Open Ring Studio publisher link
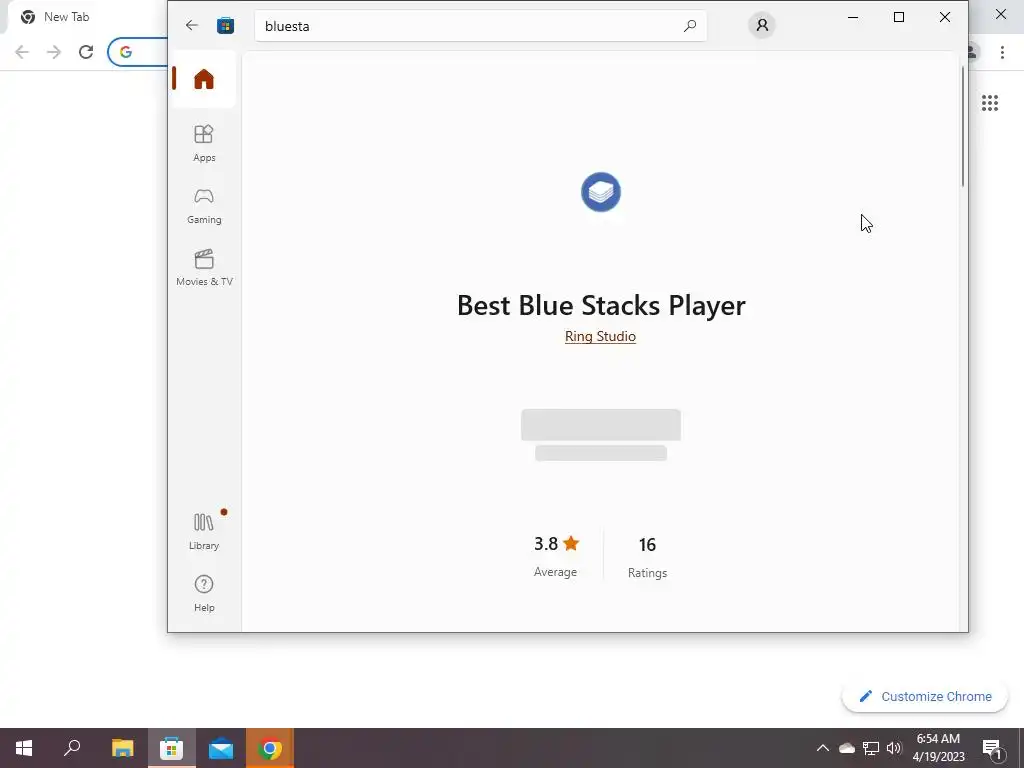This screenshot has width=1024, height=768. coord(600,336)
